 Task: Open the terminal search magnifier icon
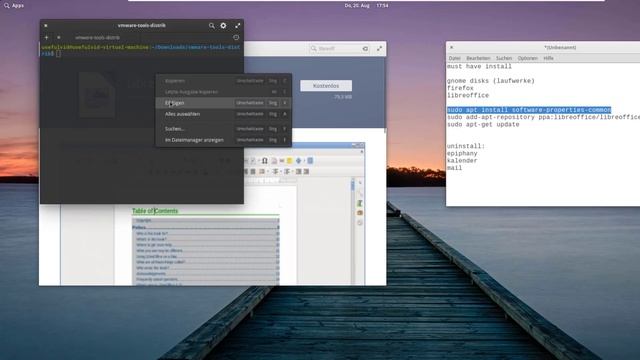[211, 26]
